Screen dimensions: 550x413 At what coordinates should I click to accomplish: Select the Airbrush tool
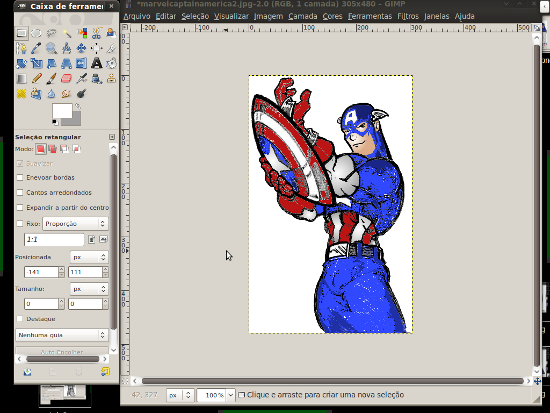pyautogui.click(x=82, y=78)
